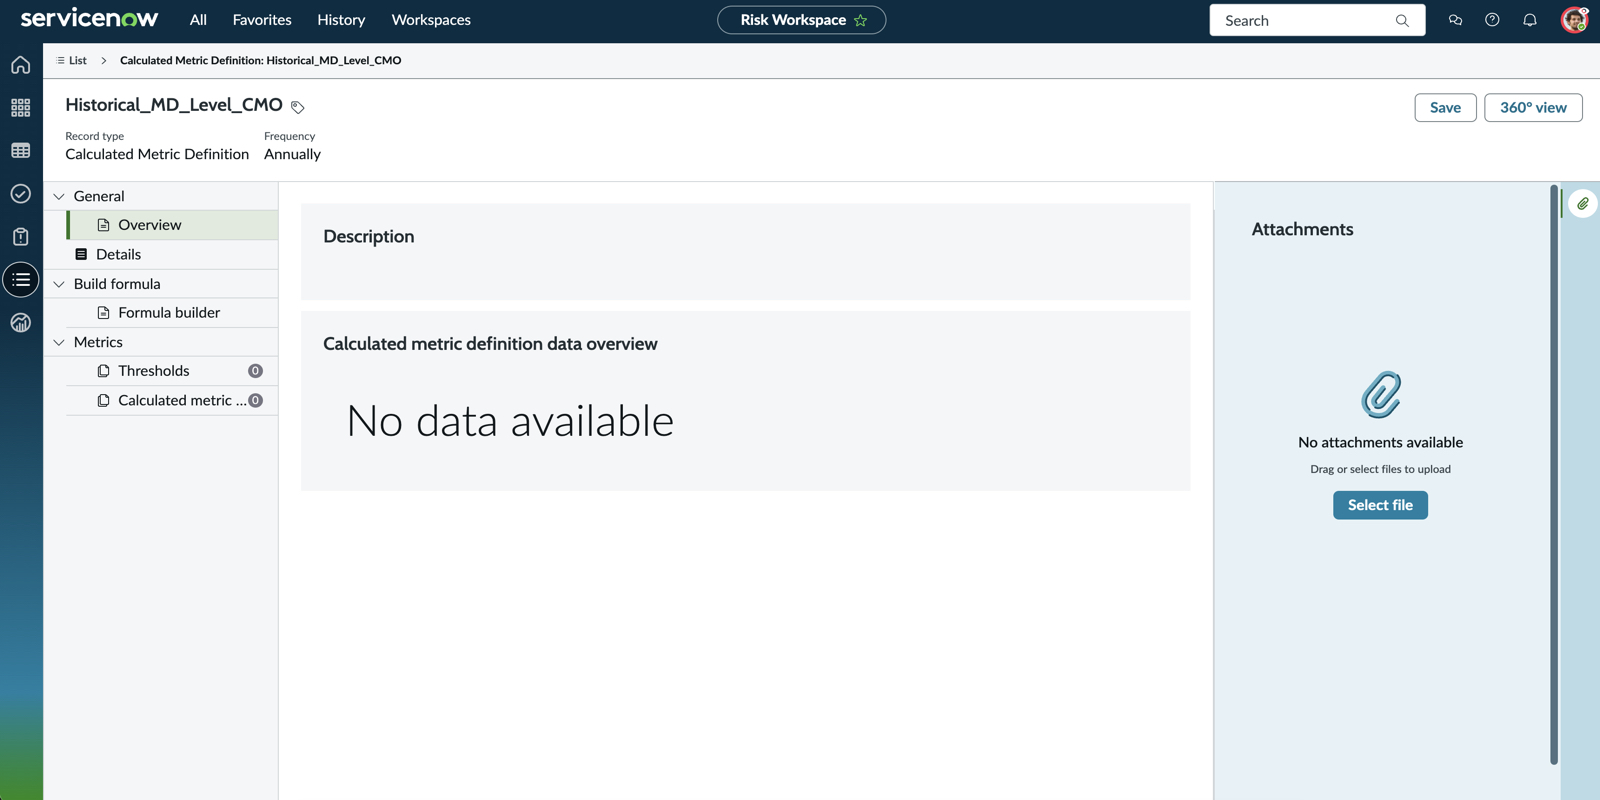Click the tag icon beside record title

click(297, 107)
